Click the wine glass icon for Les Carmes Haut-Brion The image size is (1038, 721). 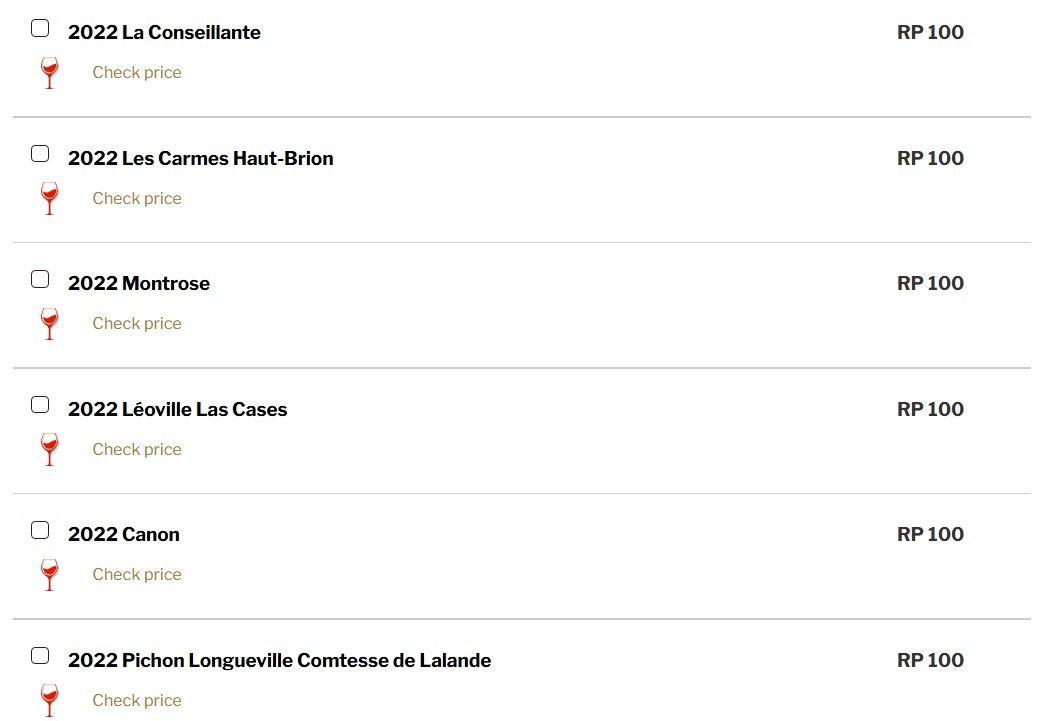tap(49, 198)
